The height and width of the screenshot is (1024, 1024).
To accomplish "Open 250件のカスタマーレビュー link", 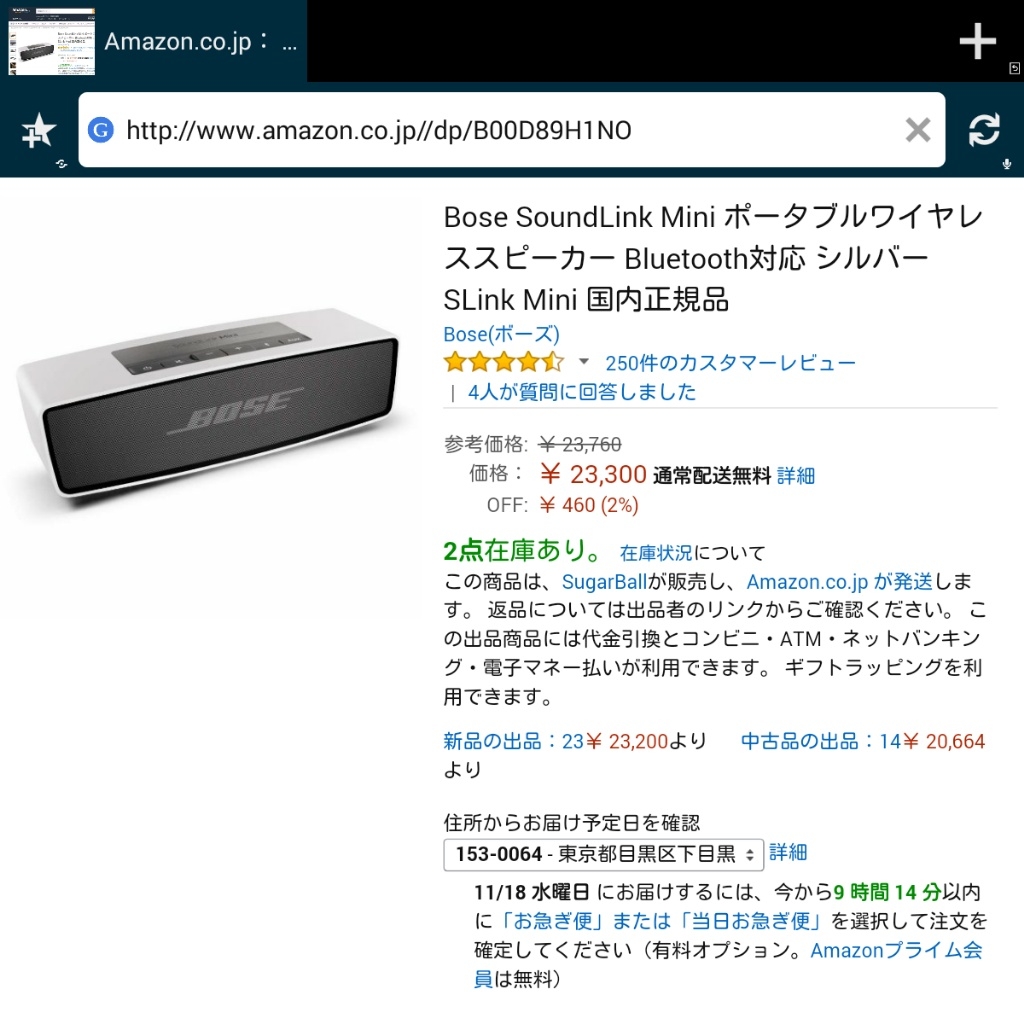I will pos(730,362).
